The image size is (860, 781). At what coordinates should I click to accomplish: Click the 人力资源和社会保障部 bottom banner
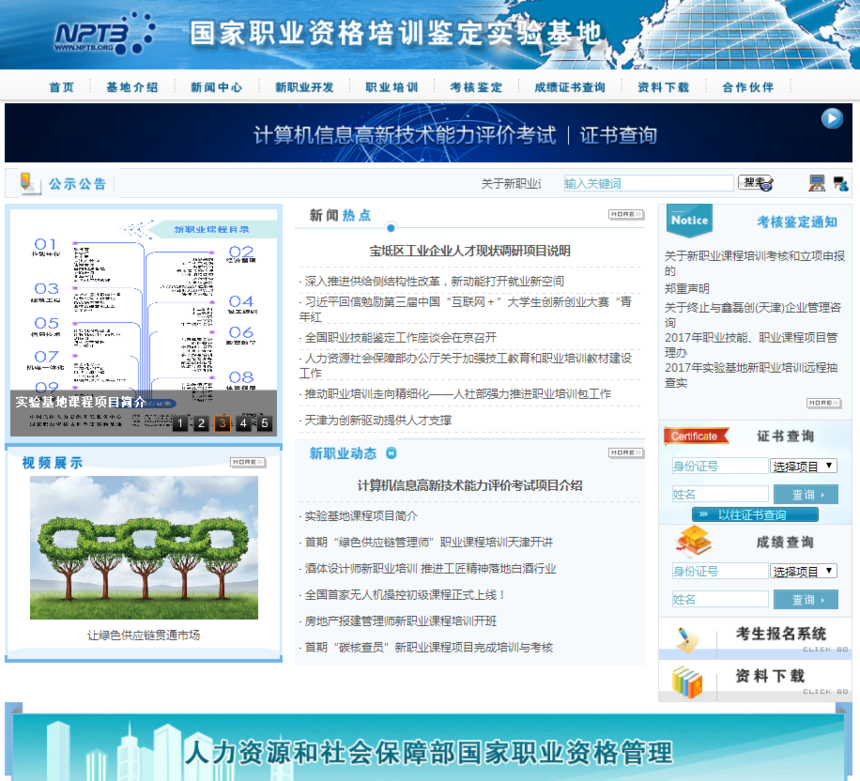point(428,746)
